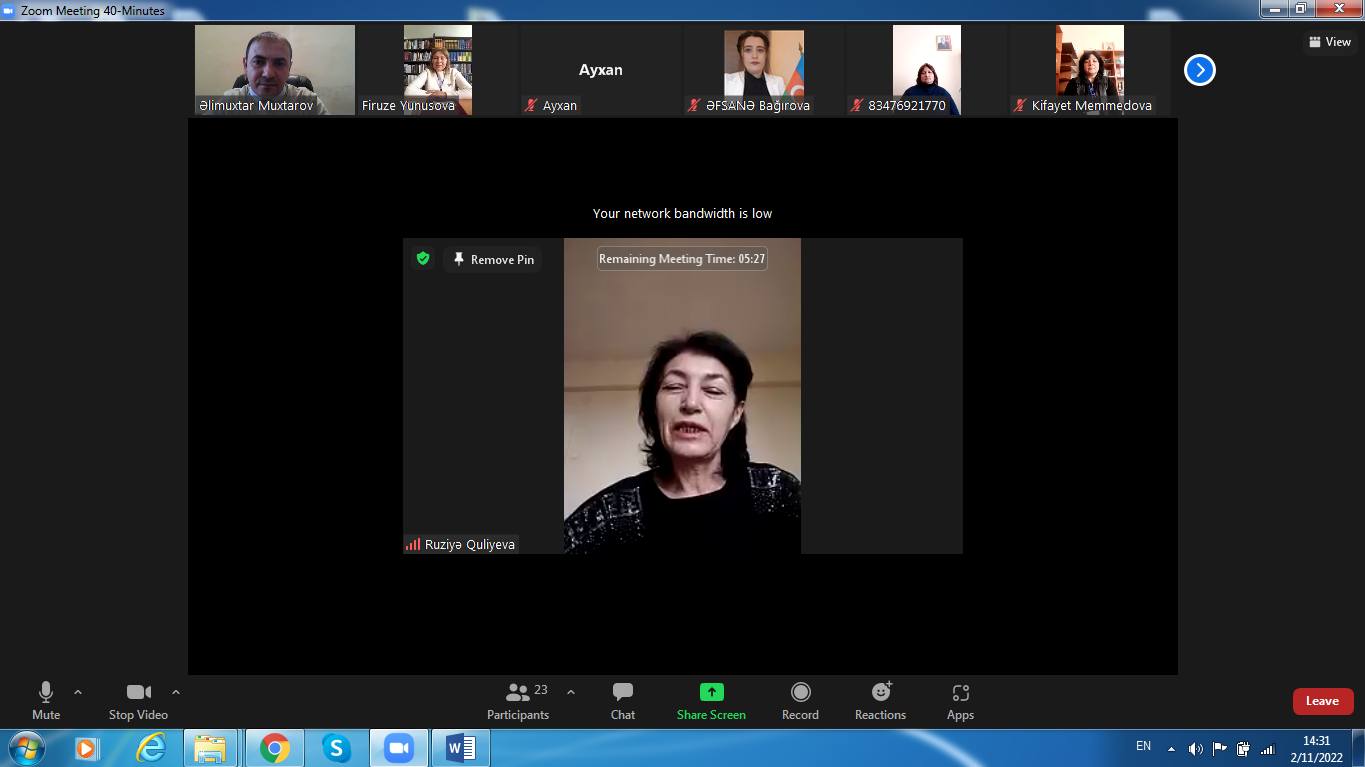Leave the meeting
Viewport: 1365px width, 767px height.
point(1322,701)
